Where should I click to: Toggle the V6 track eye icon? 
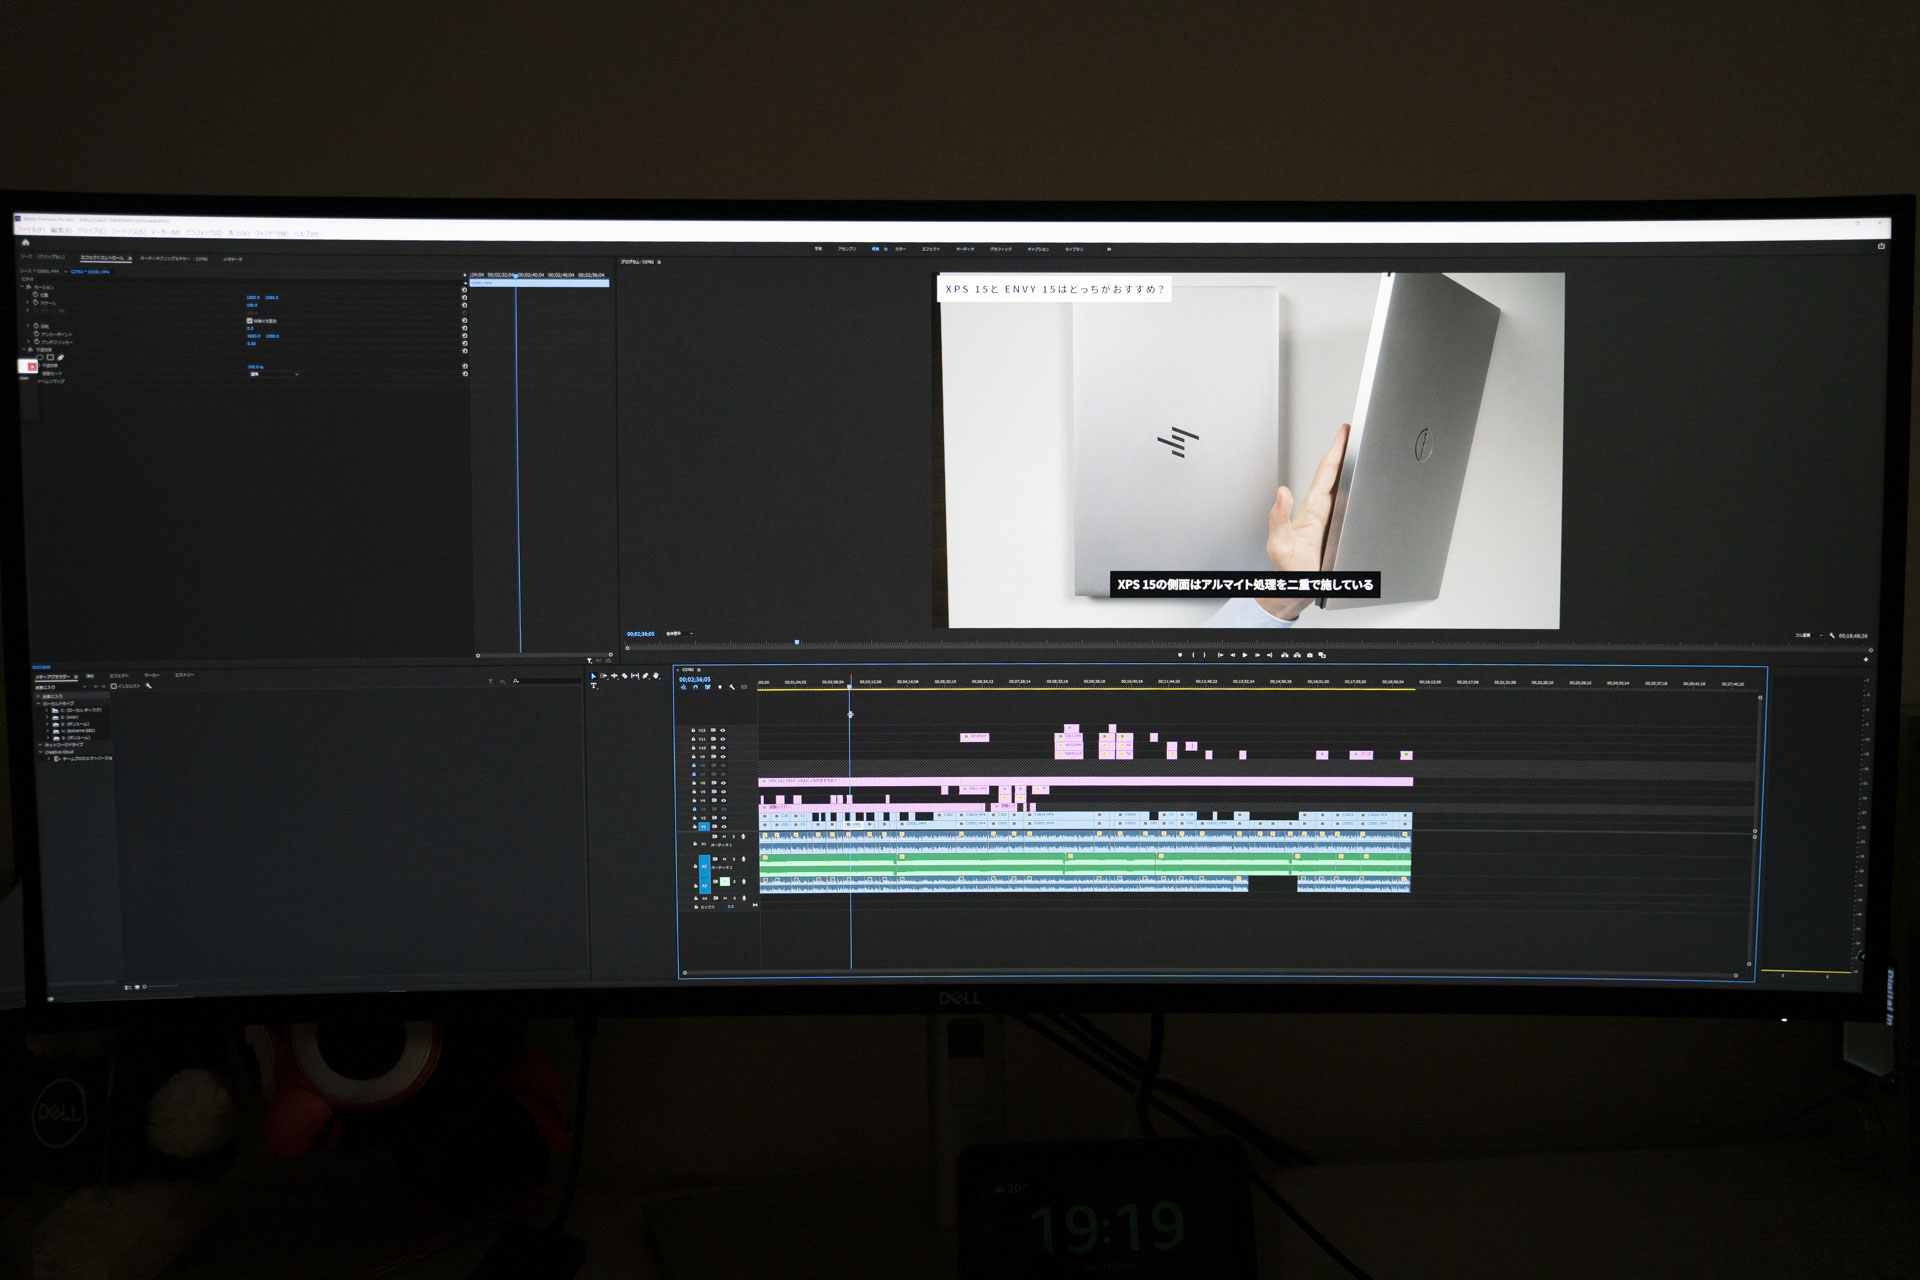[x=723, y=783]
